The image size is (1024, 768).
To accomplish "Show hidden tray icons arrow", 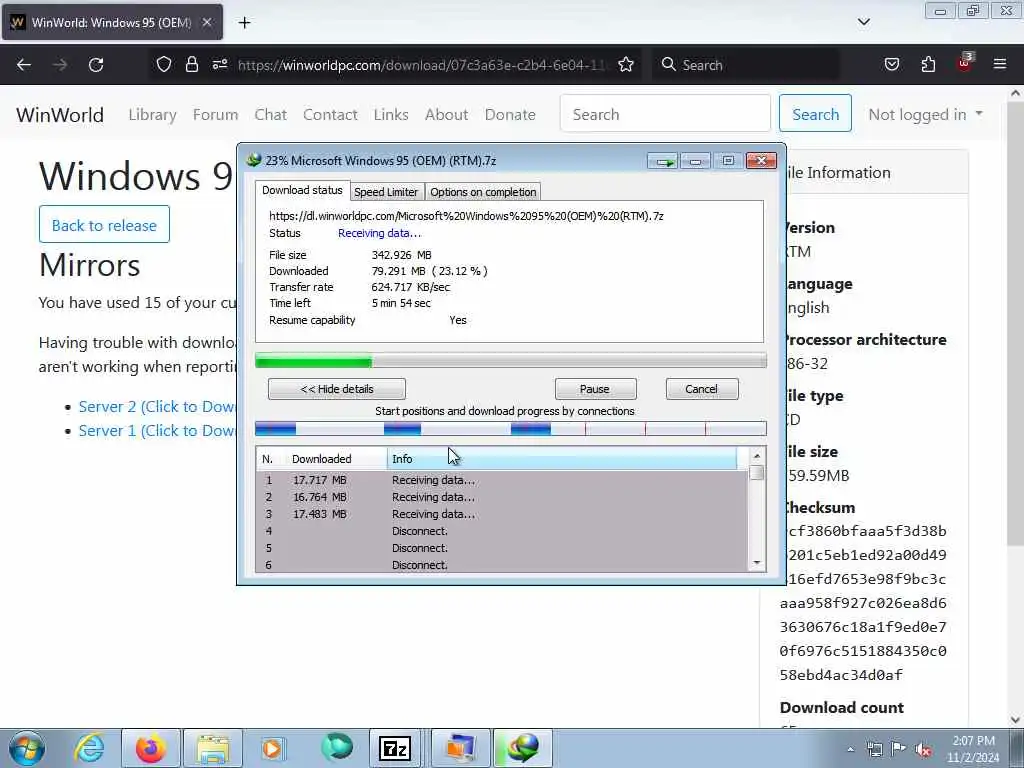I will pos(850,749).
